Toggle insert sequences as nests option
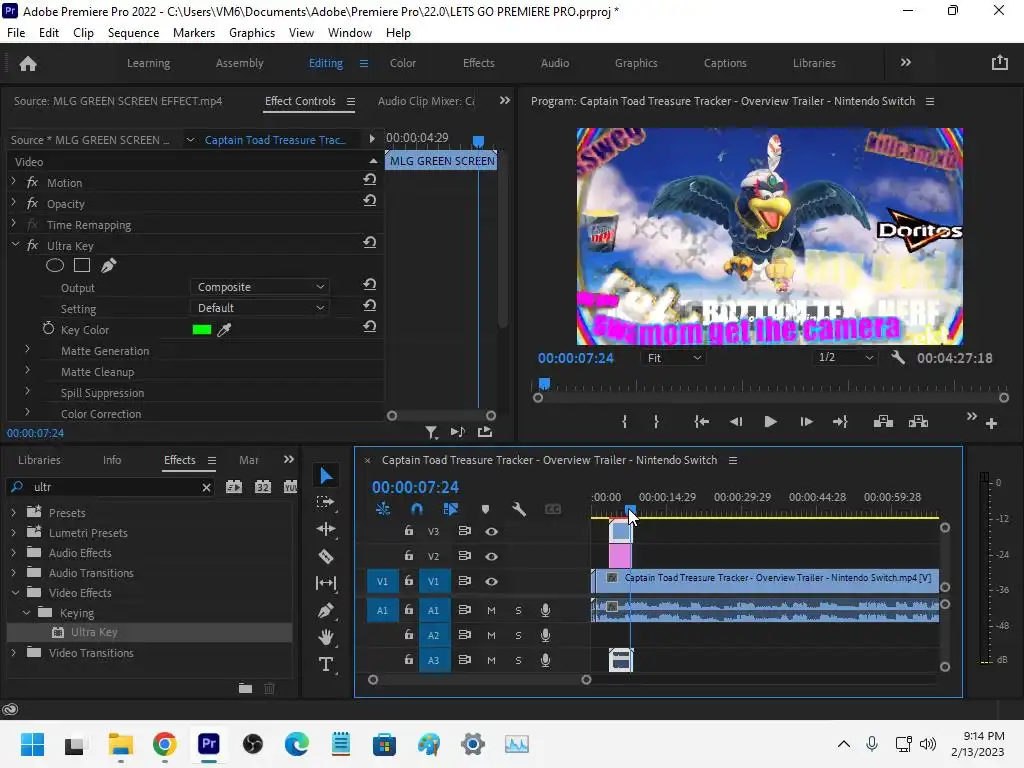 pos(383,509)
